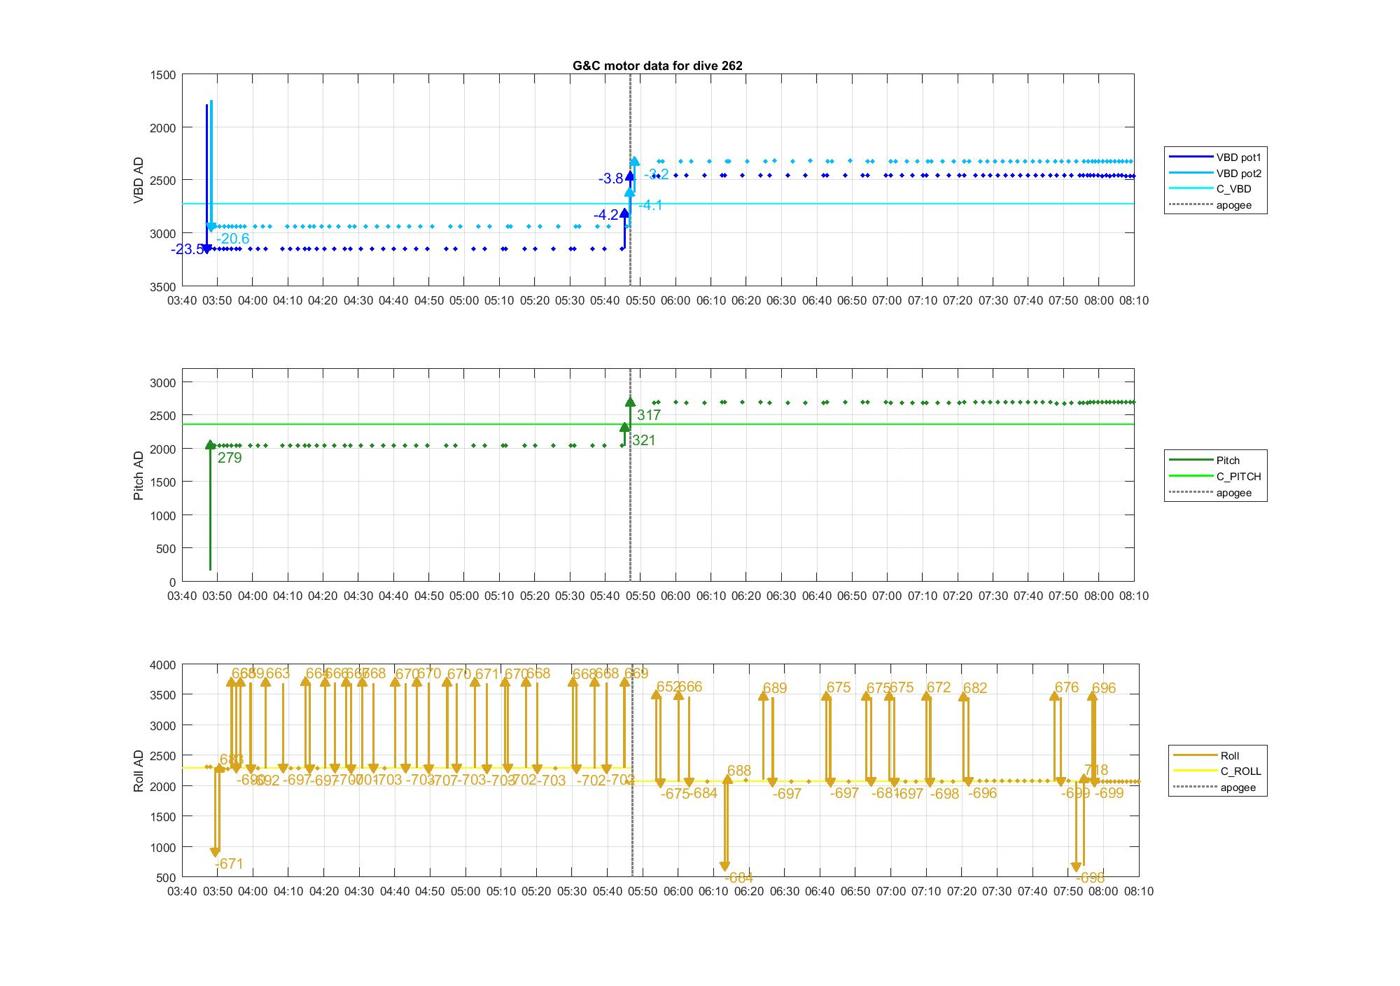1400x986 pixels.
Task: Click the '663' label on roll plot
Action: pos(278,673)
